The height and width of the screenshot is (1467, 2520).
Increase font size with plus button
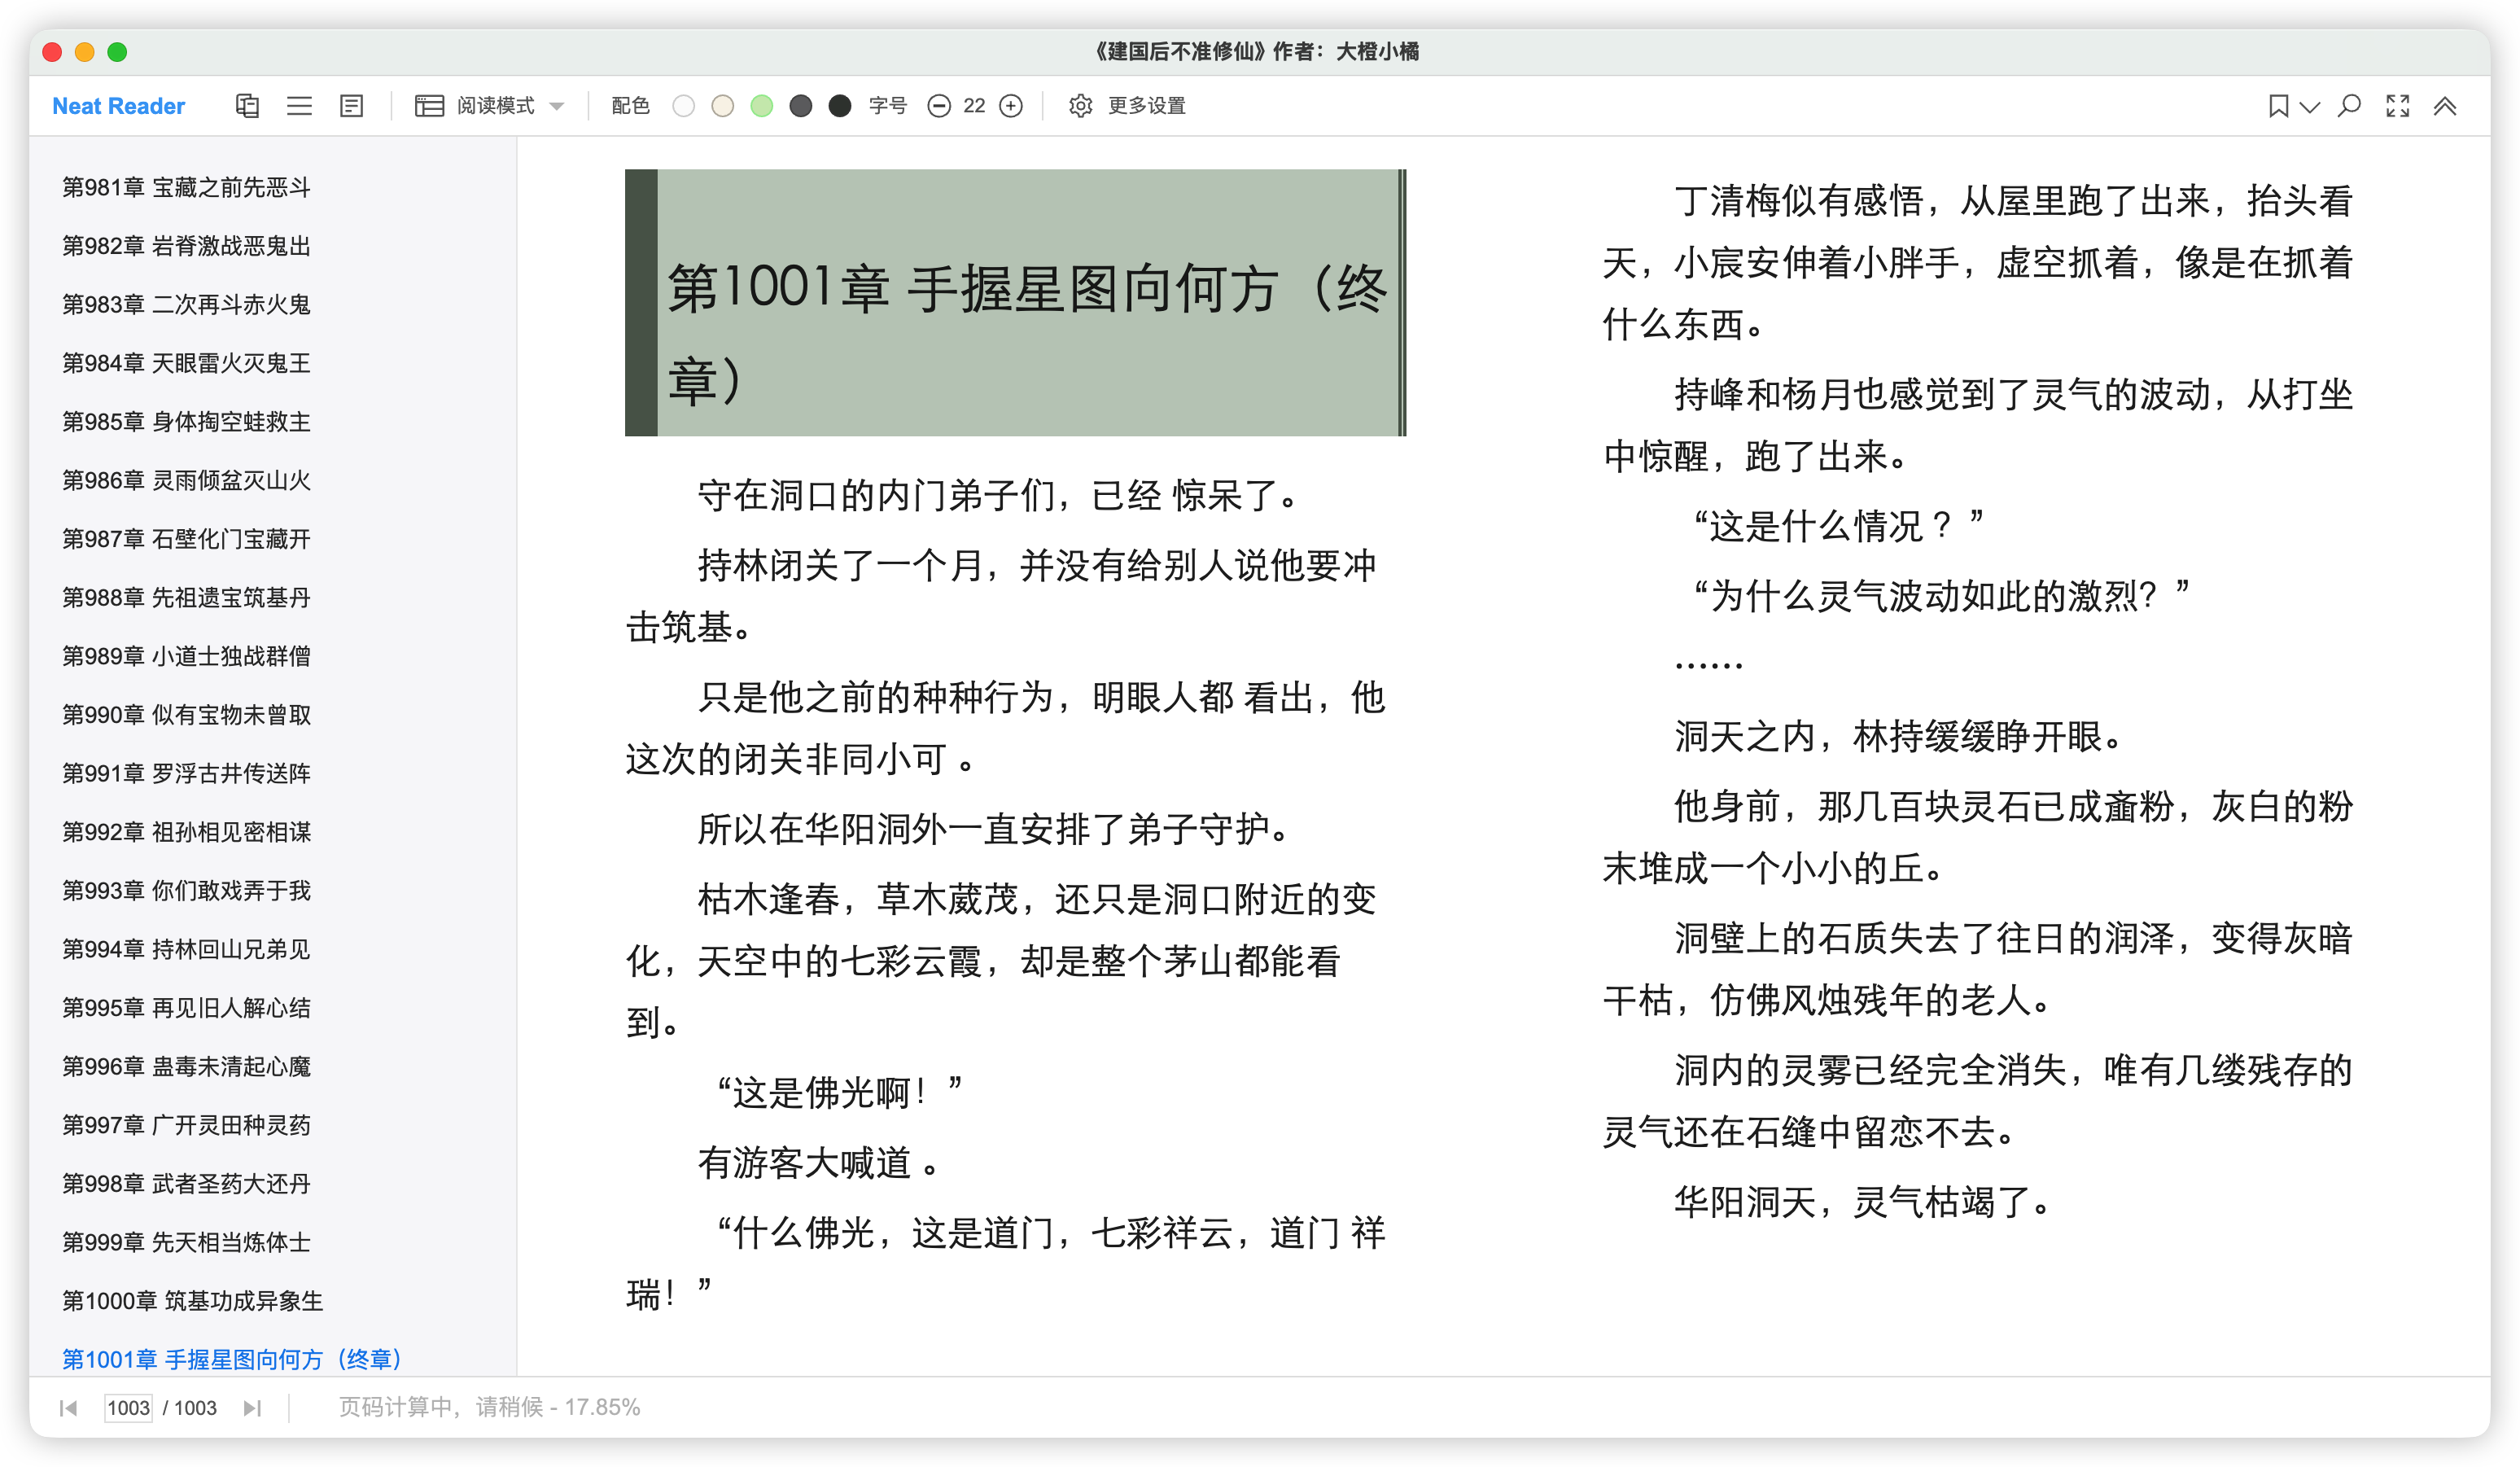[1011, 106]
